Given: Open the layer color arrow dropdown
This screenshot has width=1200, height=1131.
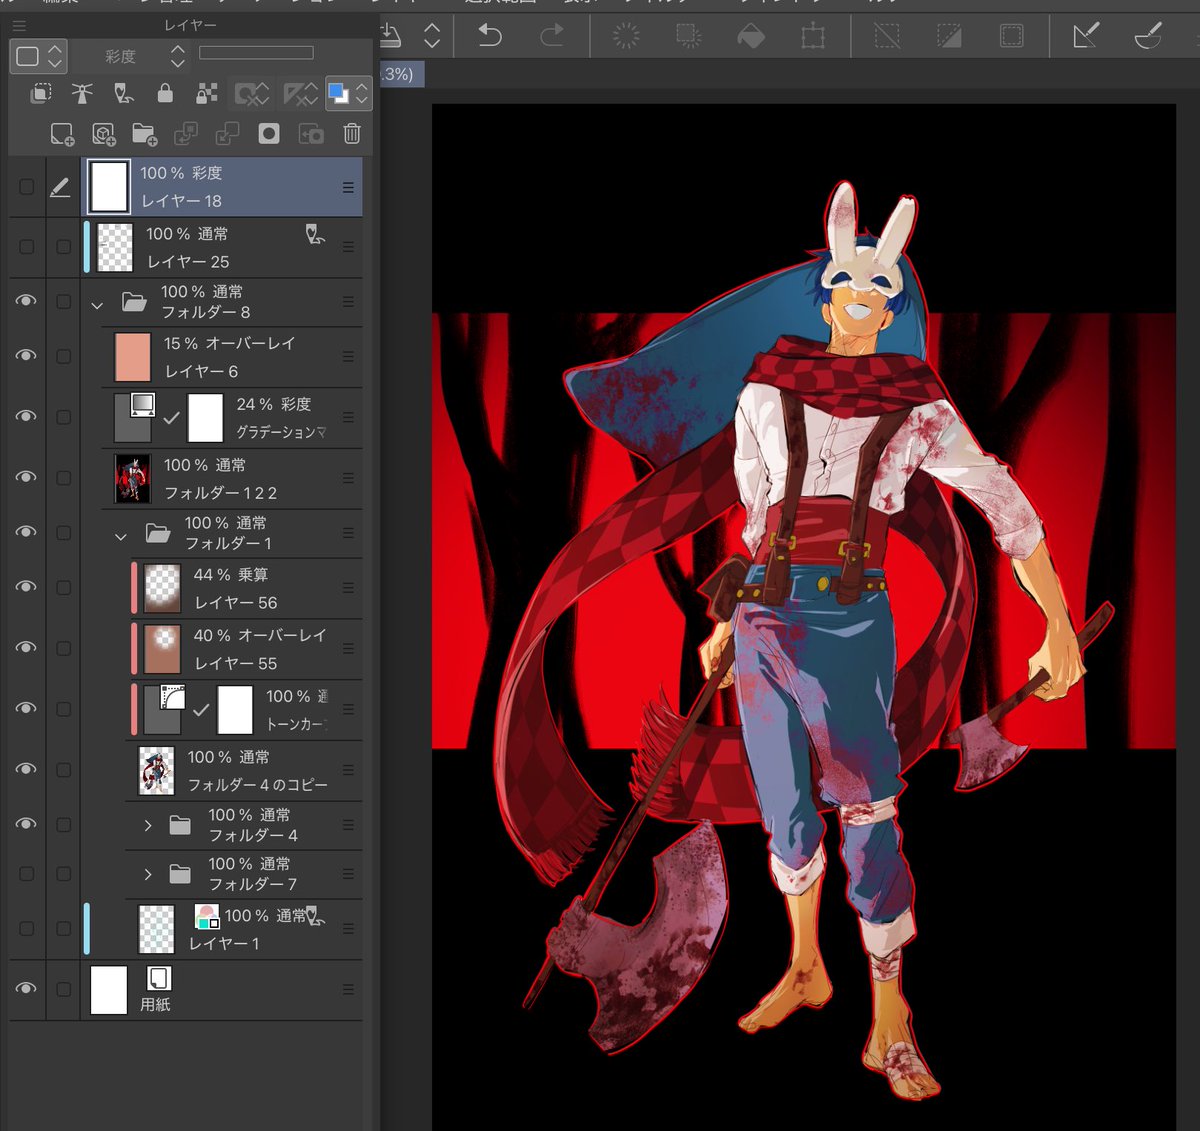Looking at the screenshot, I should (361, 94).
